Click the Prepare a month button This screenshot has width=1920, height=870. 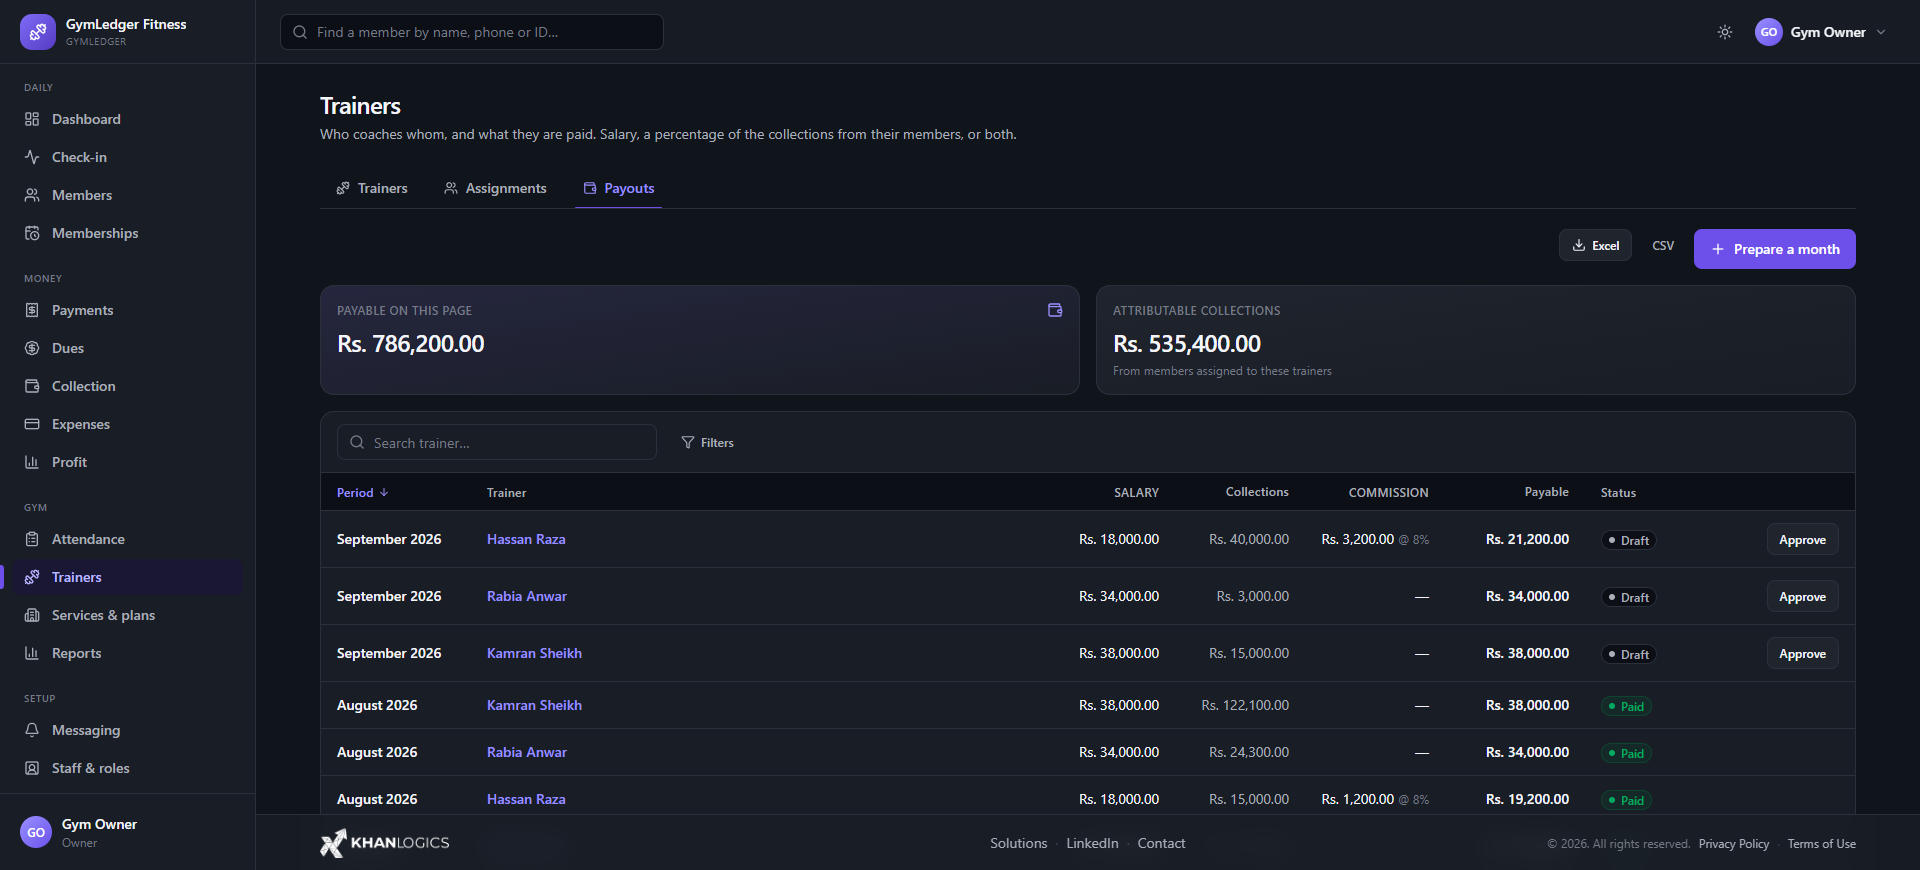point(1775,249)
